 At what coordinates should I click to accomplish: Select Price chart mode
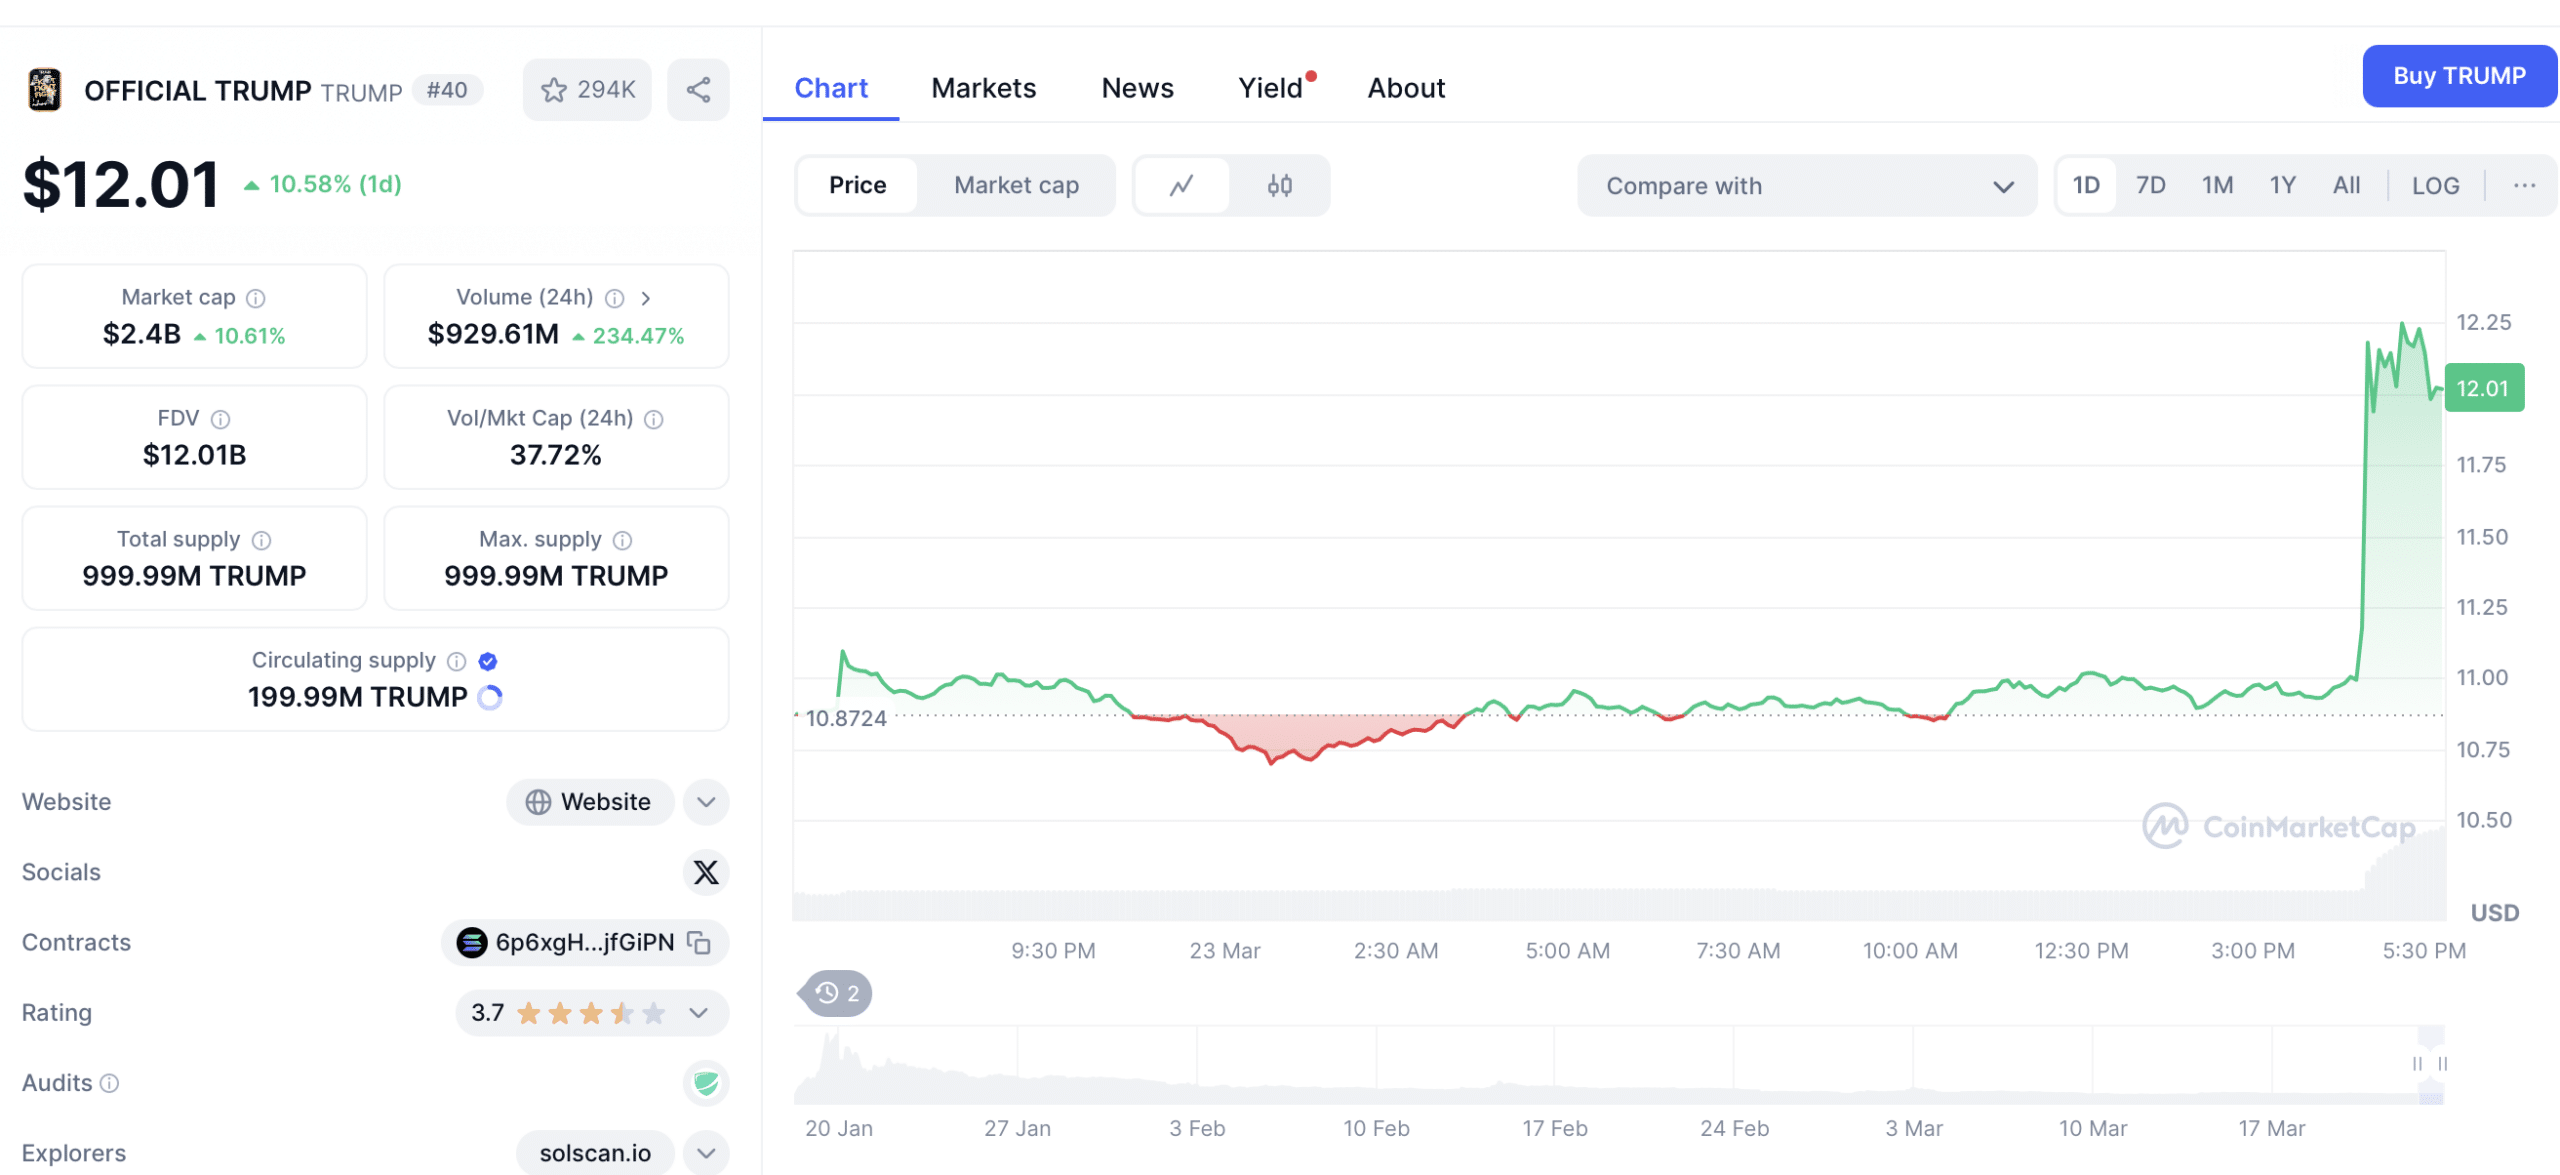pyautogui.click(x=857, y=185)
